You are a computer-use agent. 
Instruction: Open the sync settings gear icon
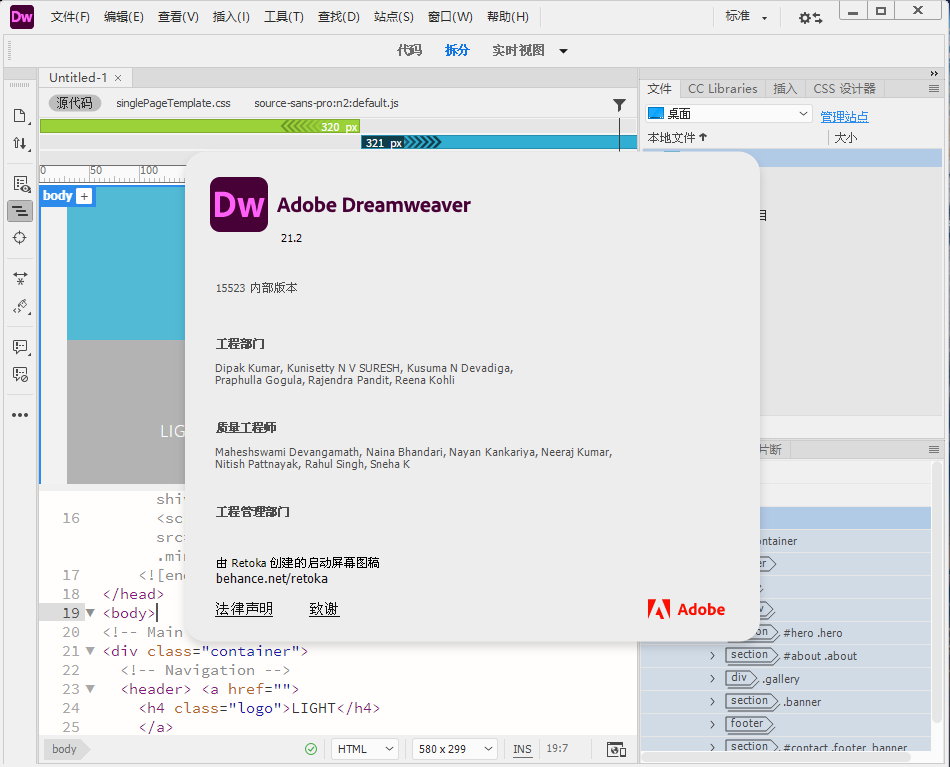[810, 18]
